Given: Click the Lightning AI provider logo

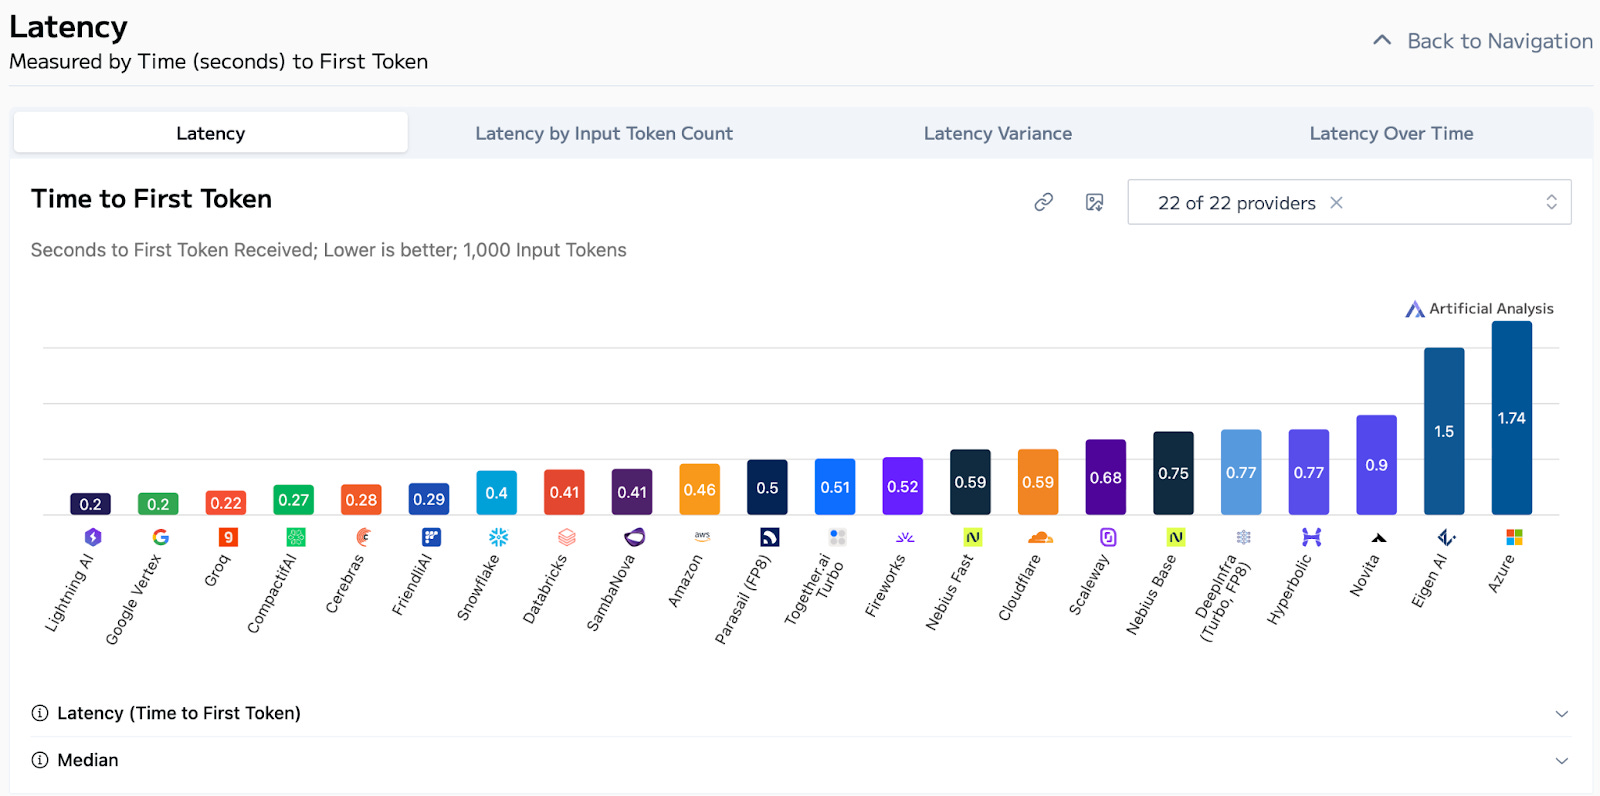Looking at the screenshot, I should click(x=93, y=537).
